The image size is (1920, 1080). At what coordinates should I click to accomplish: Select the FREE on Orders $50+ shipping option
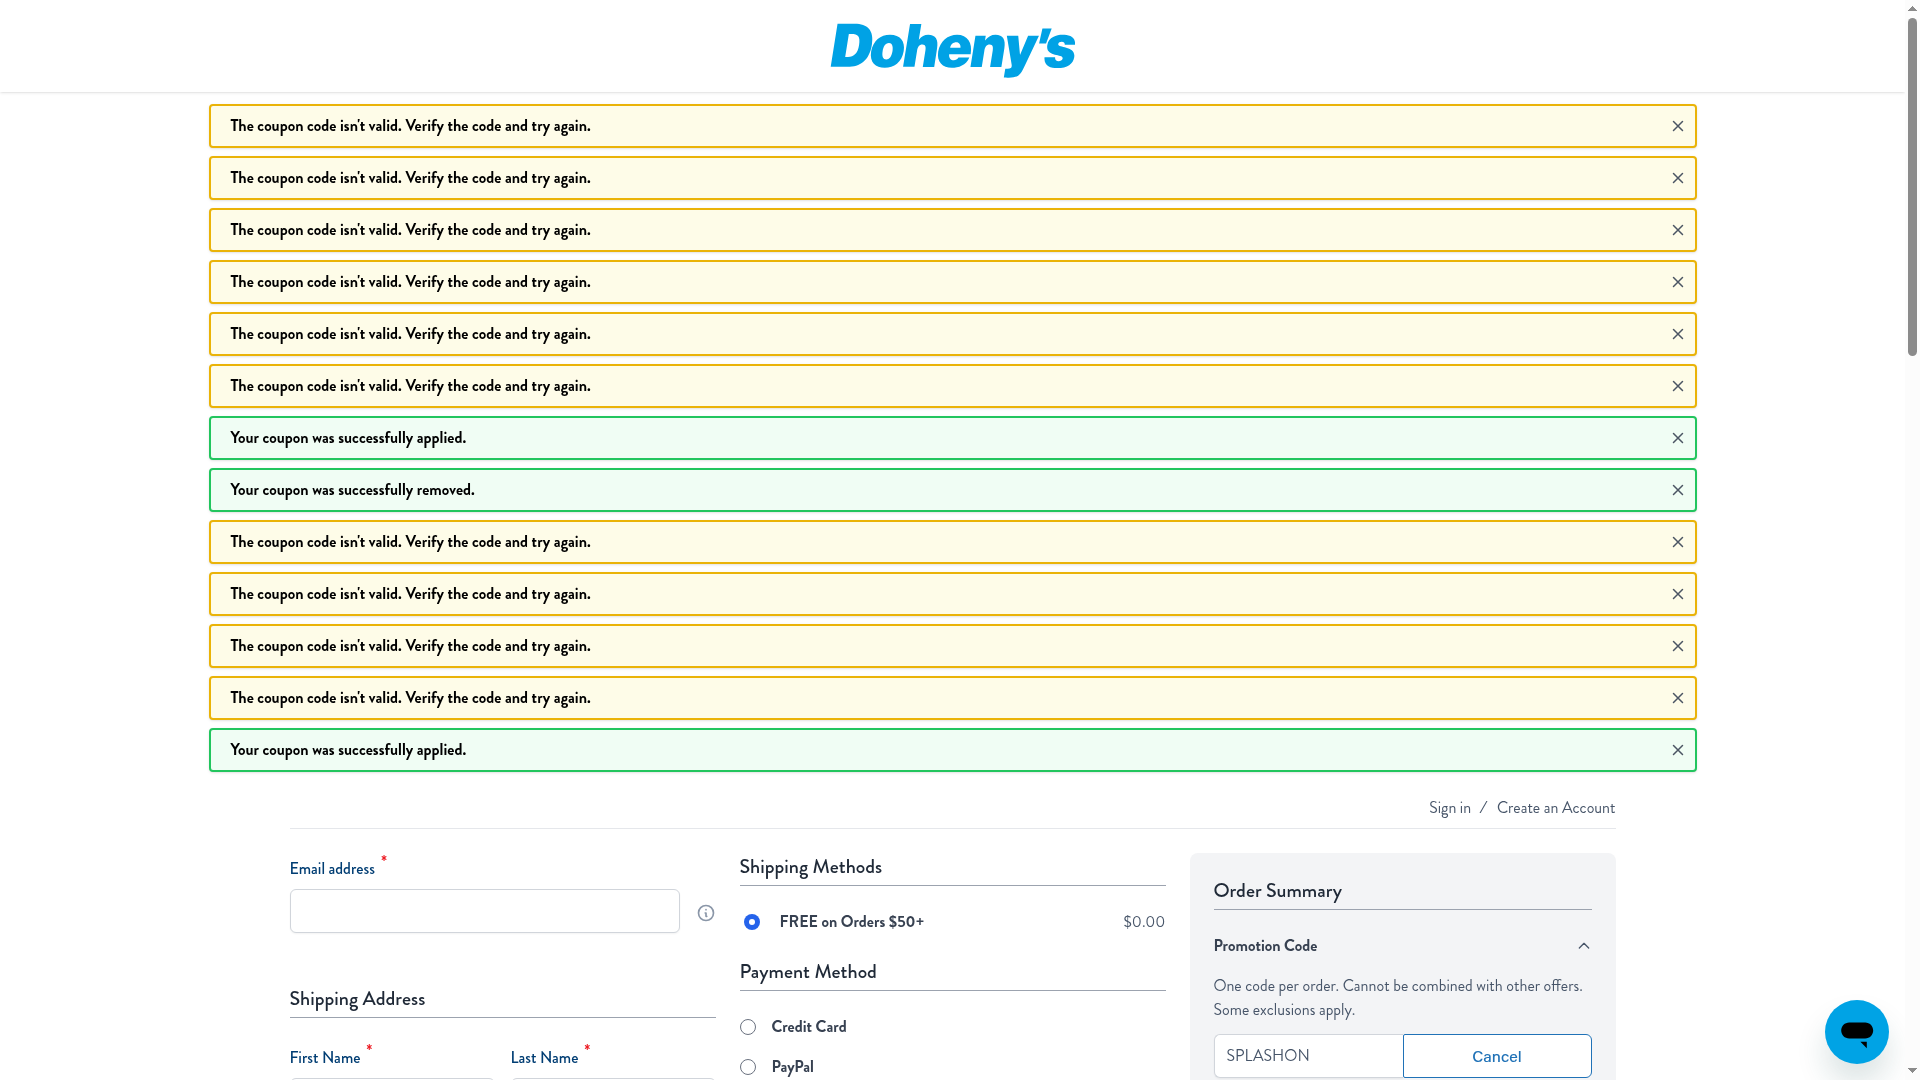(752, 922)
